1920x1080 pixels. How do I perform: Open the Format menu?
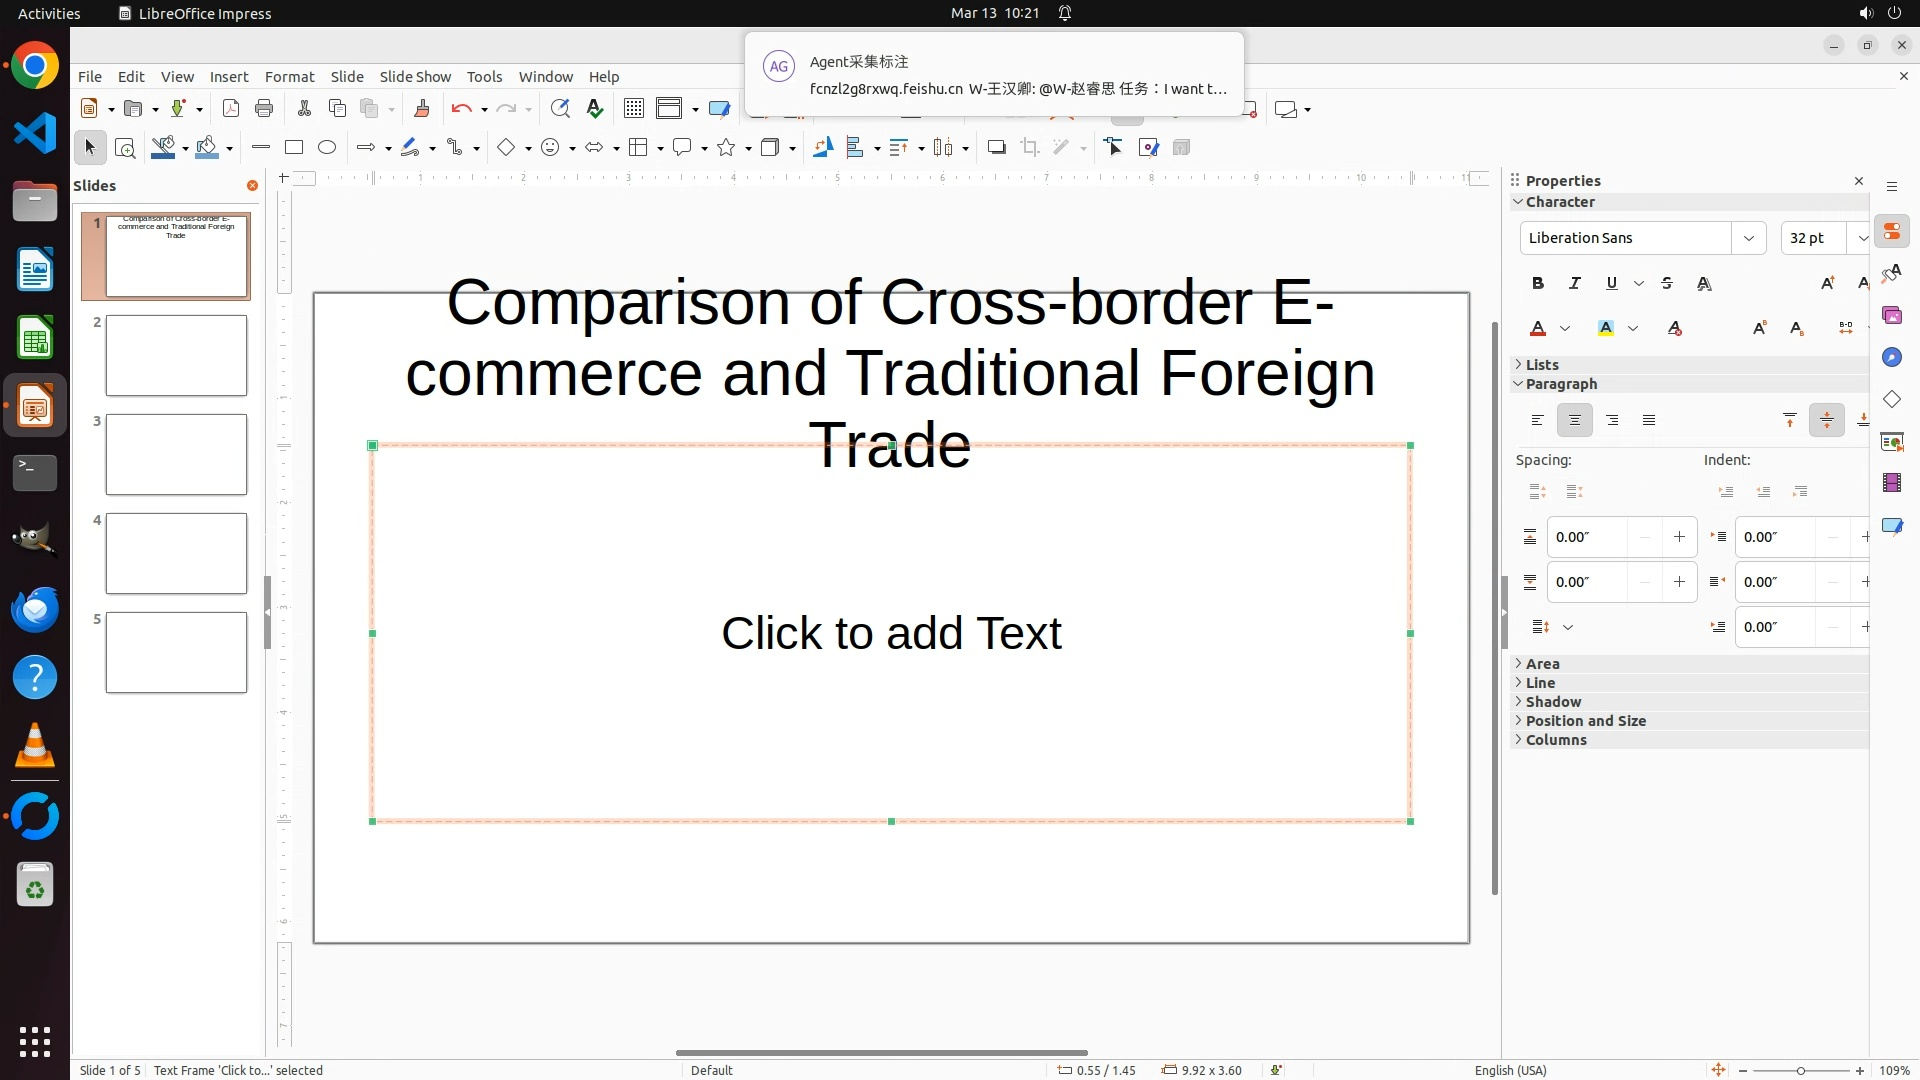point(289,77)
